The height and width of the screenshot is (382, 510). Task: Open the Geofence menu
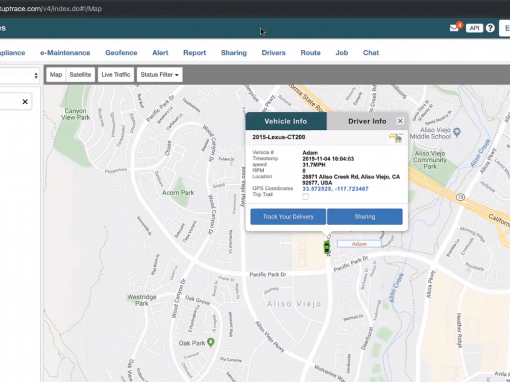coord(121,53)
